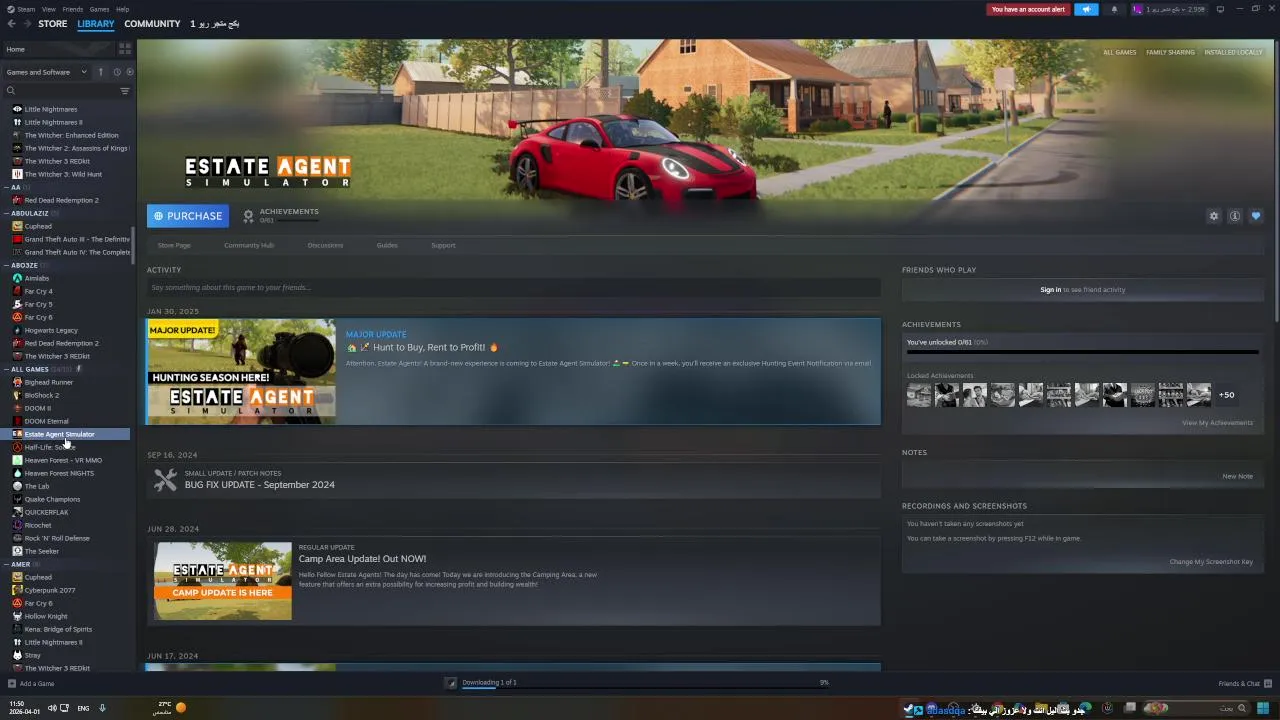Click the blue PURCHASE button

tap(188, 216)
